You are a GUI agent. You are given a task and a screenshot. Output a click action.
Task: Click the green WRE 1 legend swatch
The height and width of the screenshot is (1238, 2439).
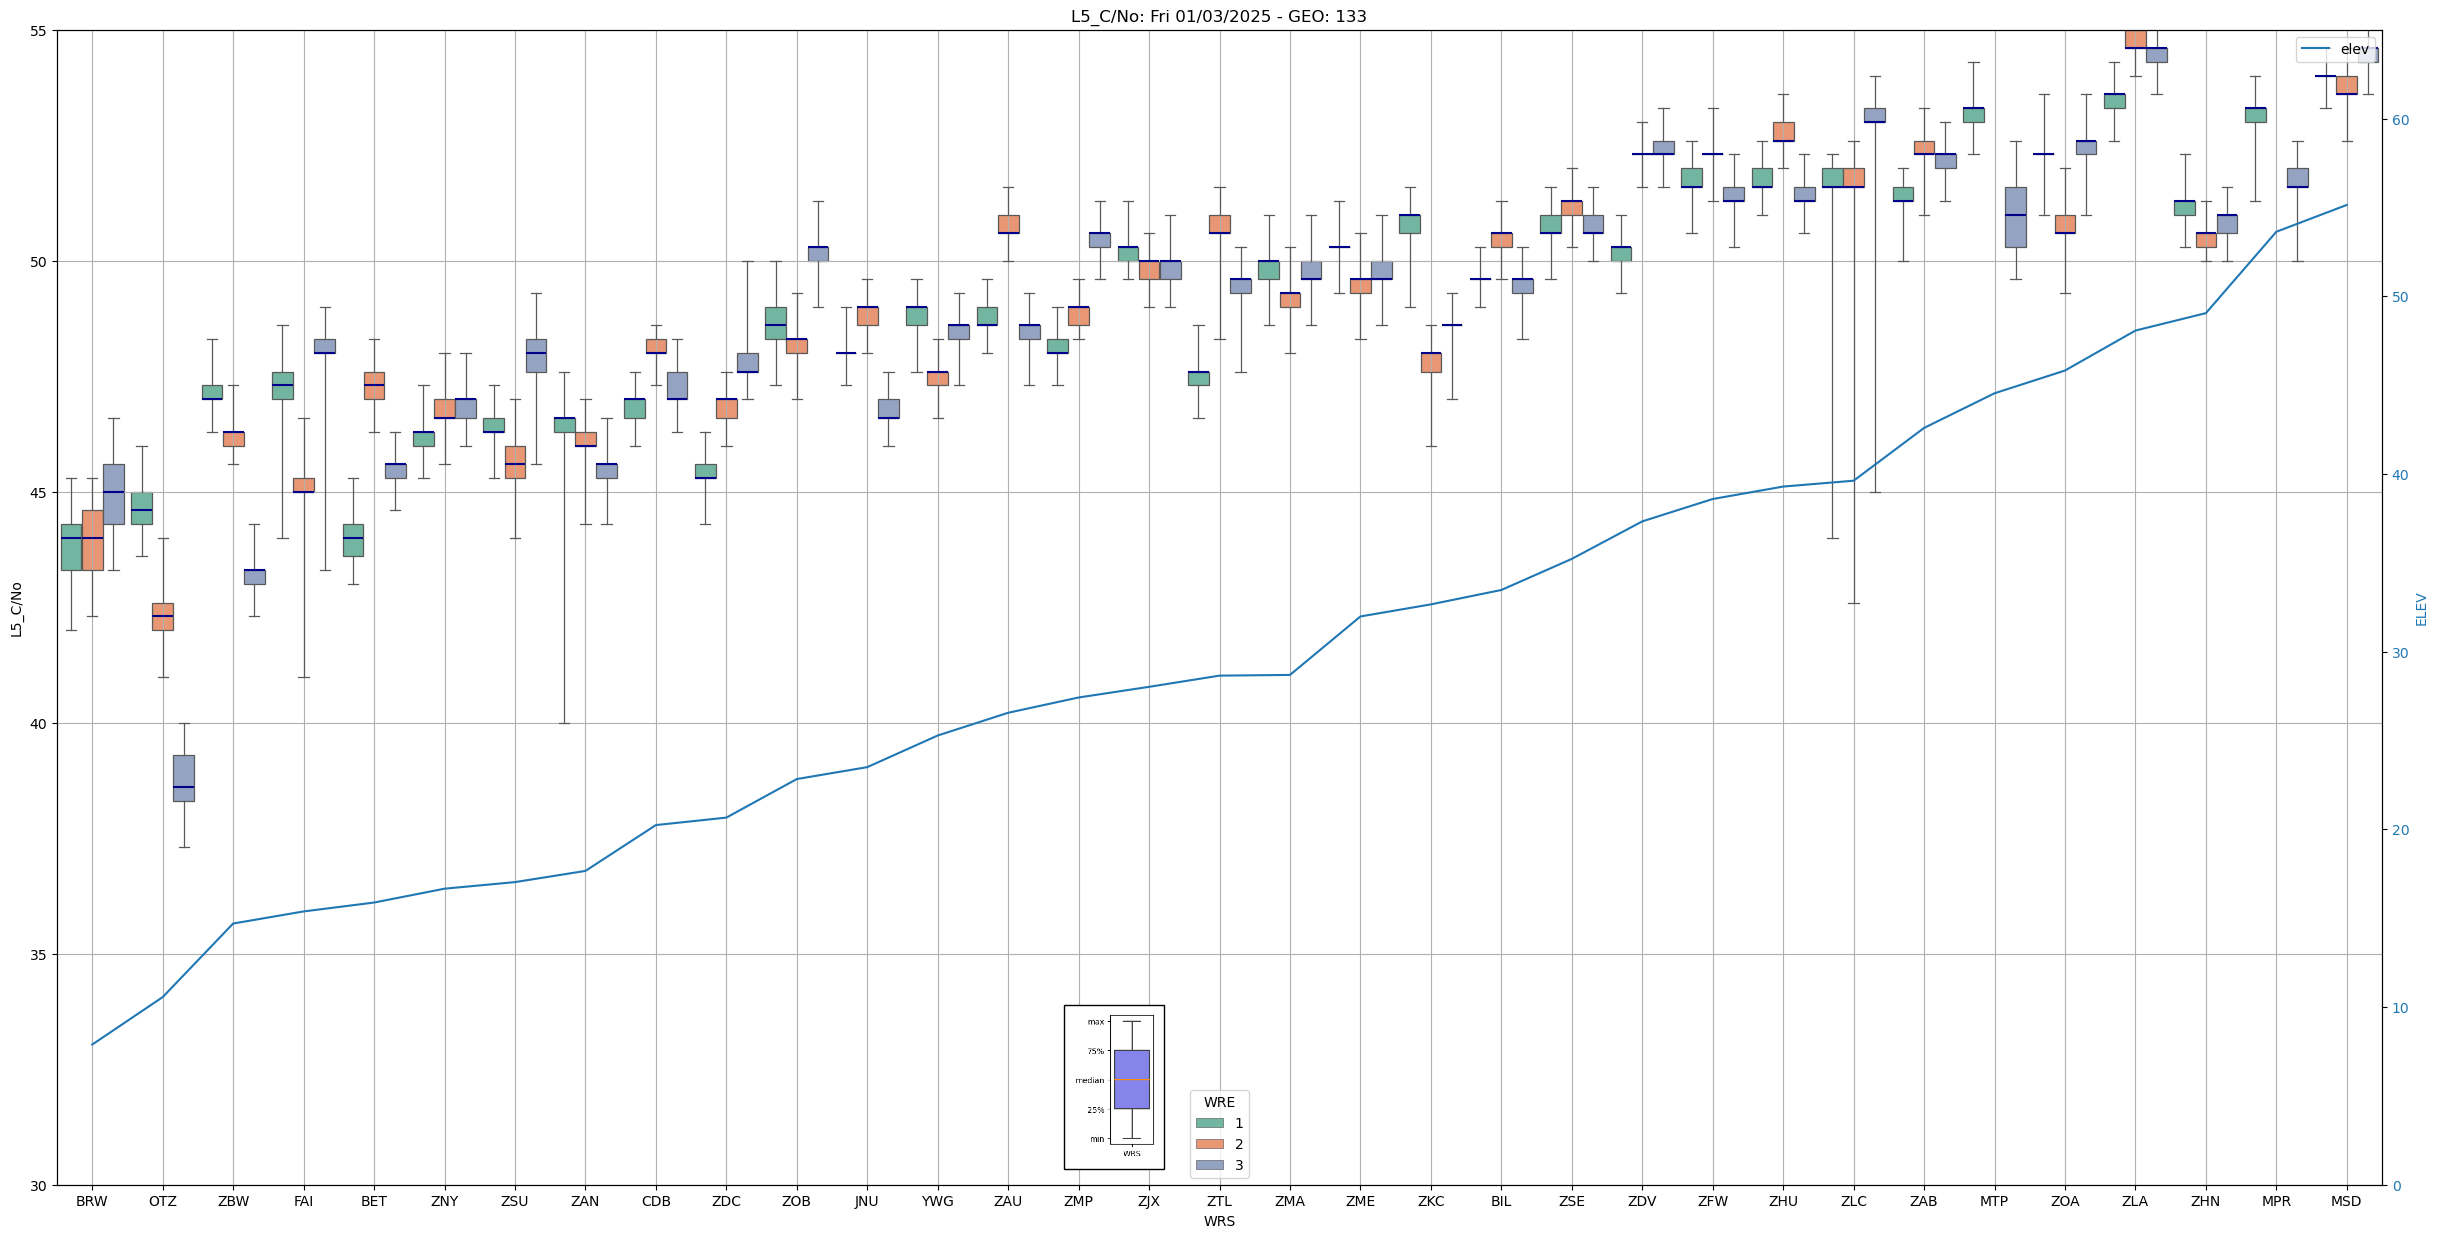click(1209, 1123)
